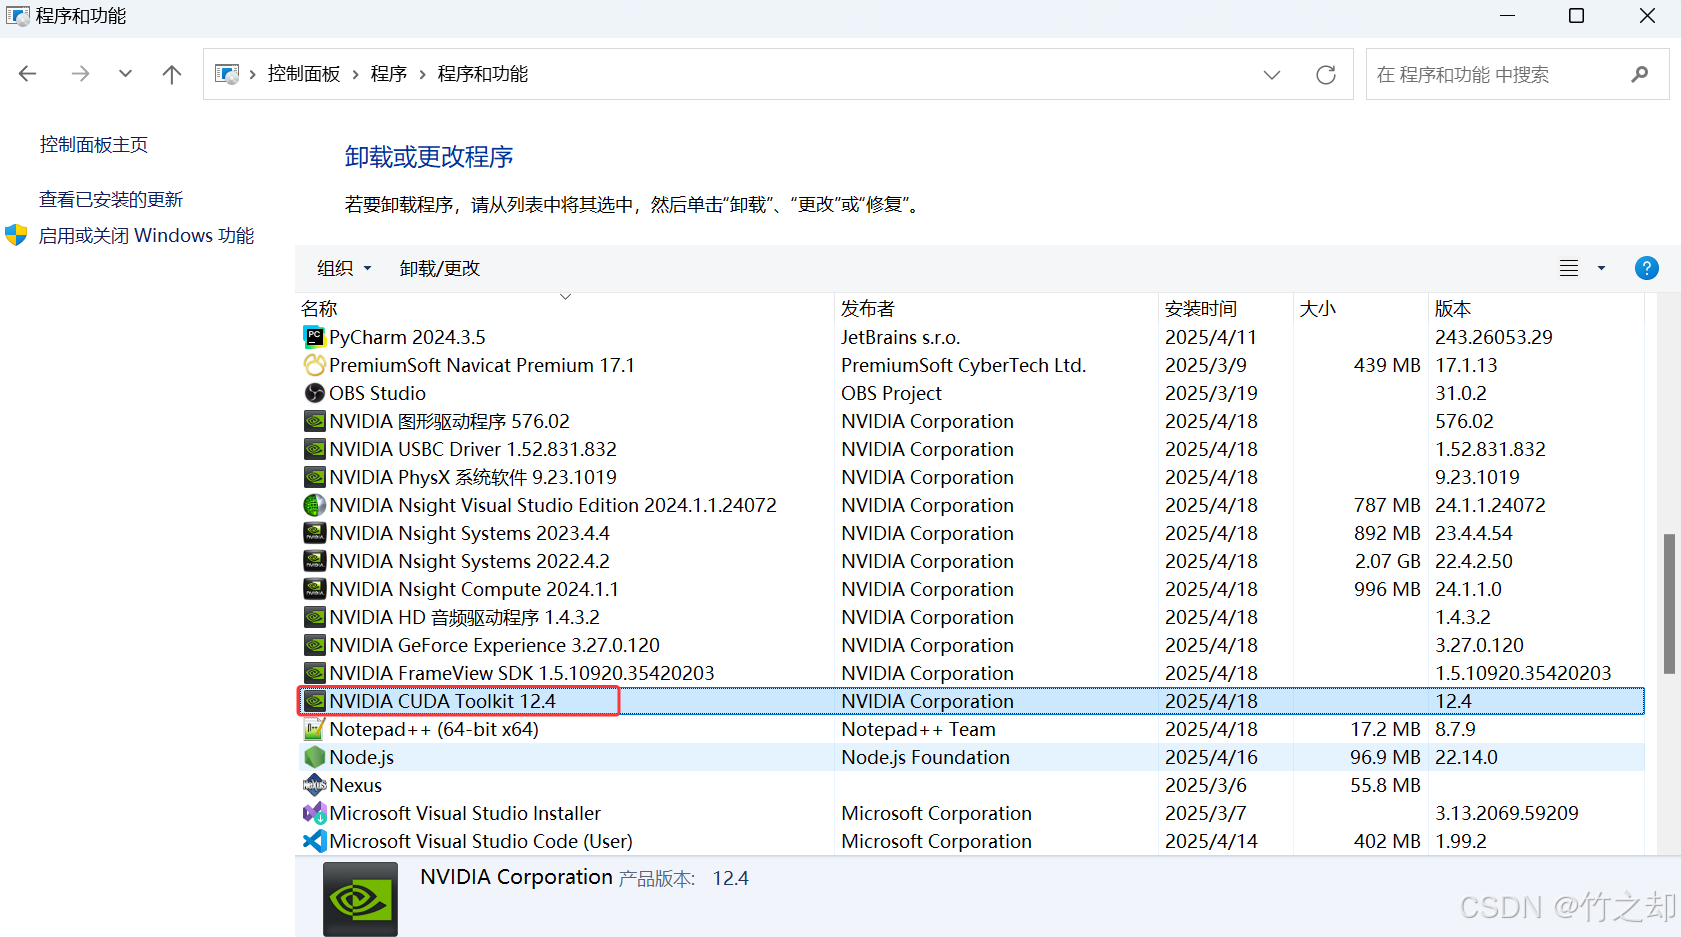The height and width of the screenshot is (937, 1681).
Task: Click the Visual Studio Installer icon
Action: click(x=315, y=813)
